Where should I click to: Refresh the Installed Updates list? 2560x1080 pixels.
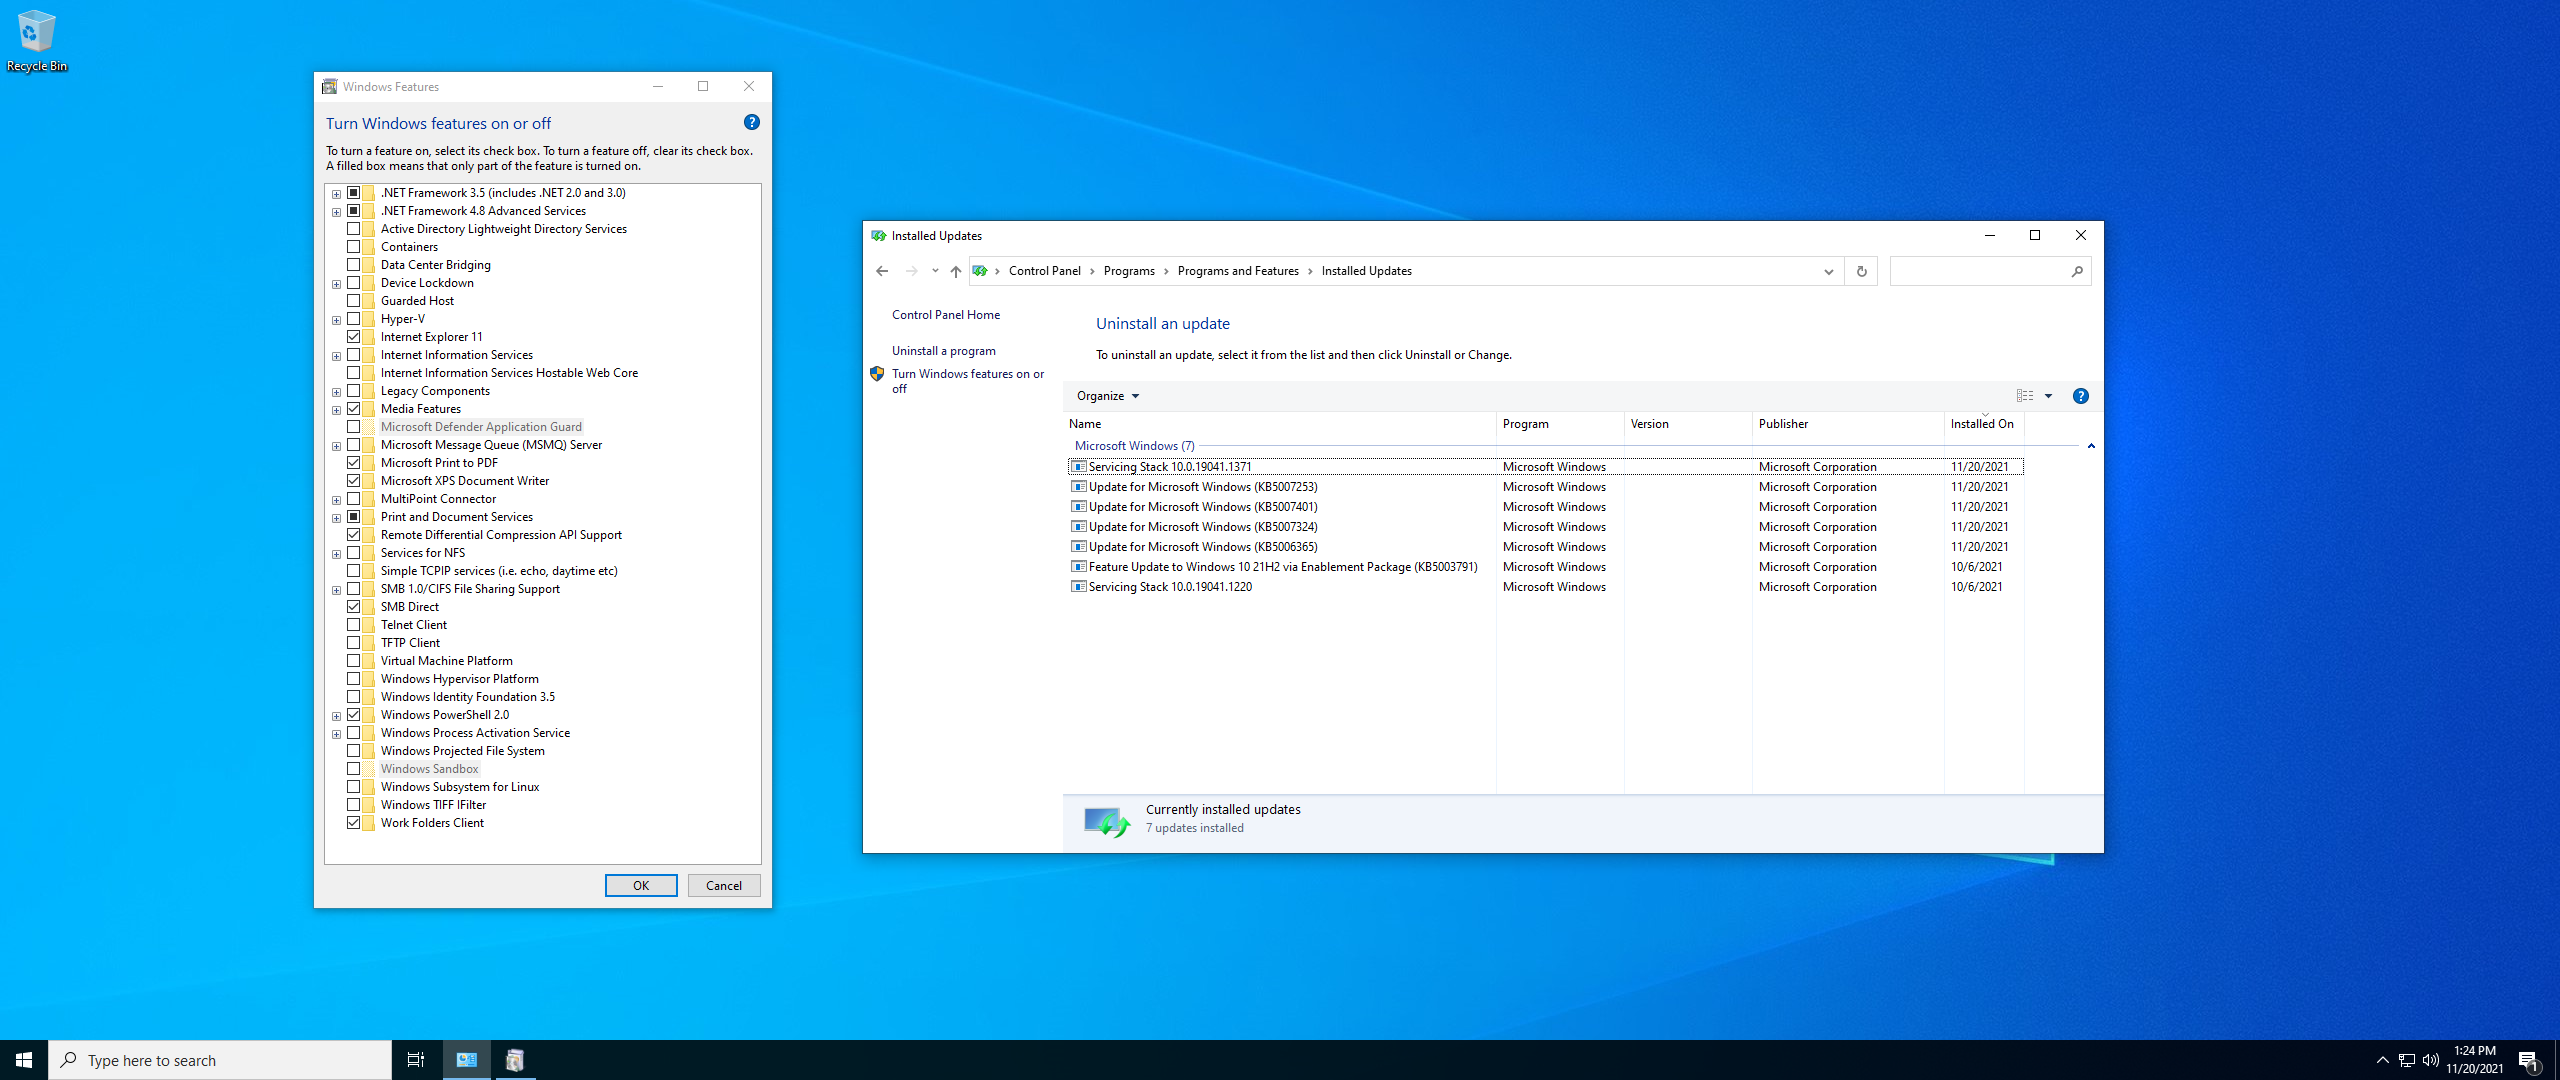coord(1861,271)
